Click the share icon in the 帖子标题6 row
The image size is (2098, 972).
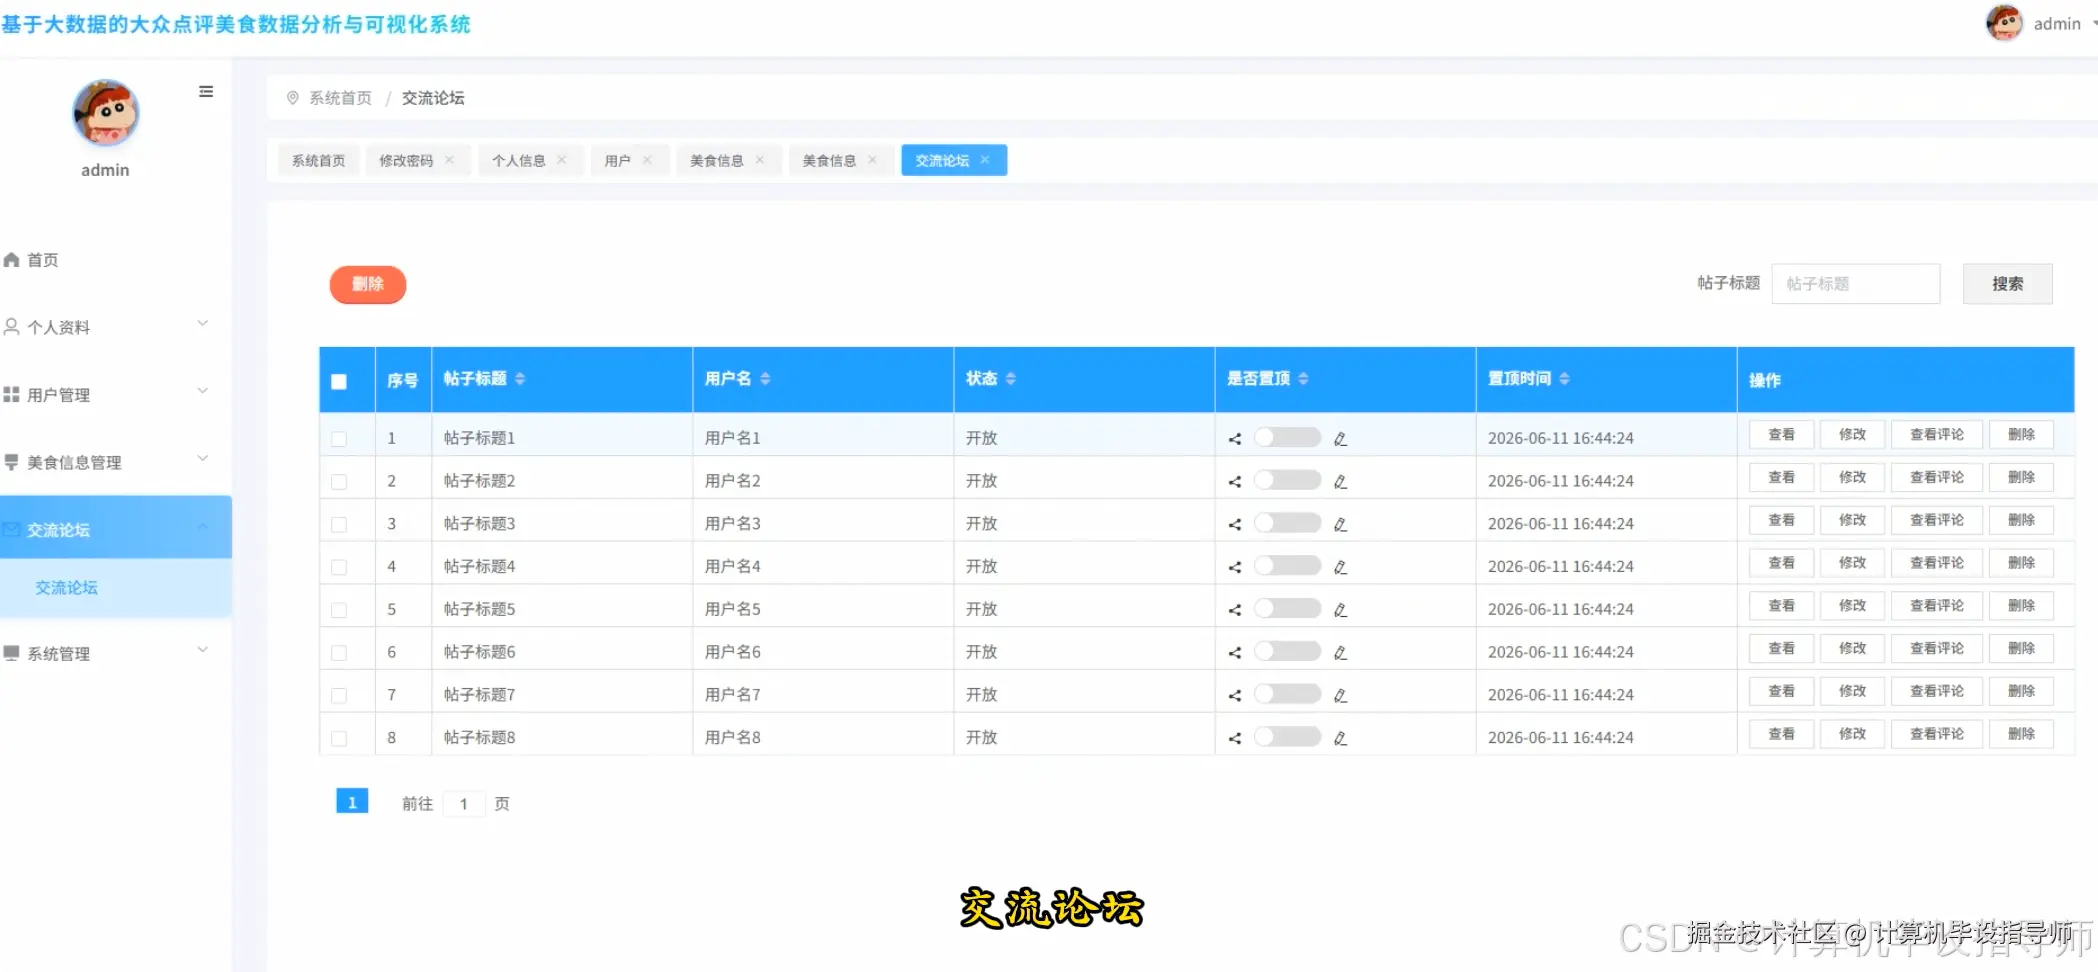(1235, 653)
